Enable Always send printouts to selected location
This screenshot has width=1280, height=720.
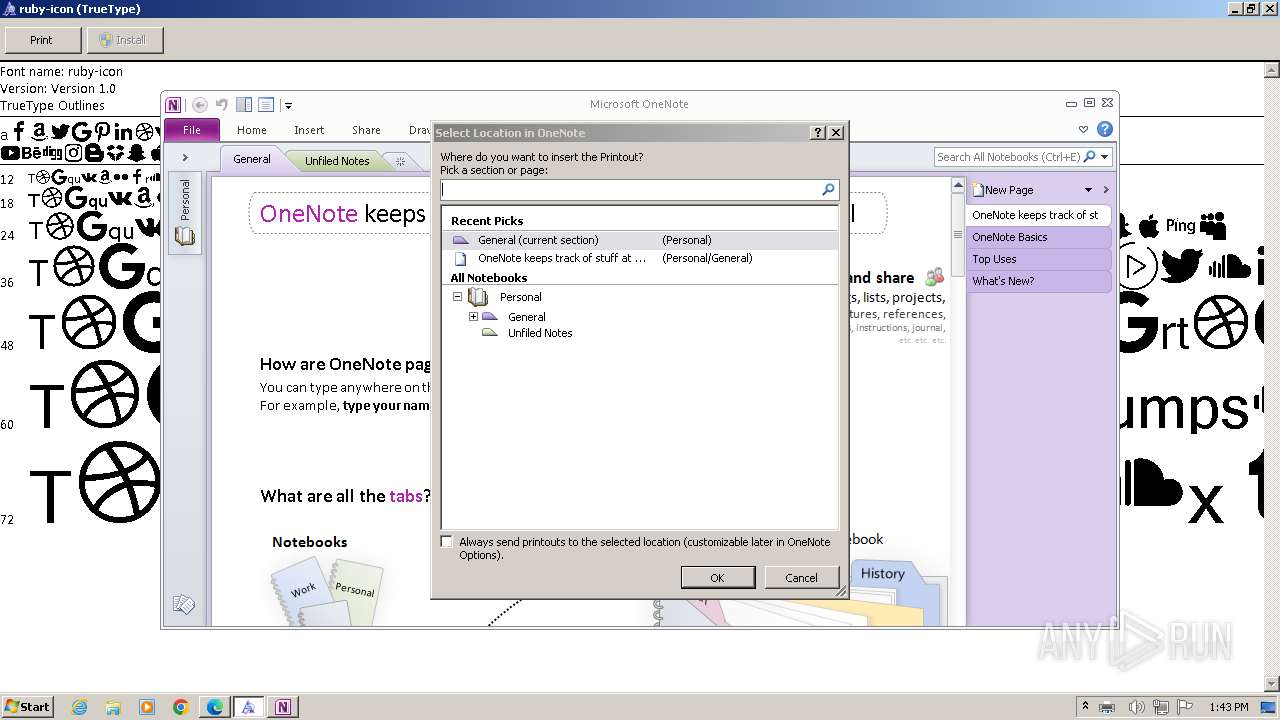point(447,542)
